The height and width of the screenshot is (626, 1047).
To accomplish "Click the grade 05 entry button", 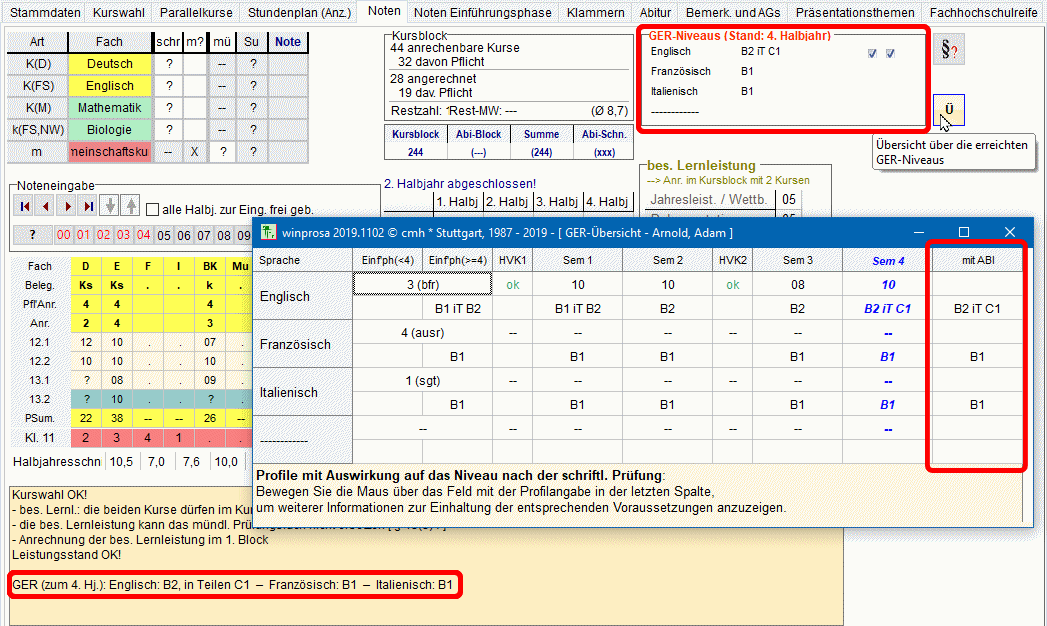I will (x=165, y=236).
